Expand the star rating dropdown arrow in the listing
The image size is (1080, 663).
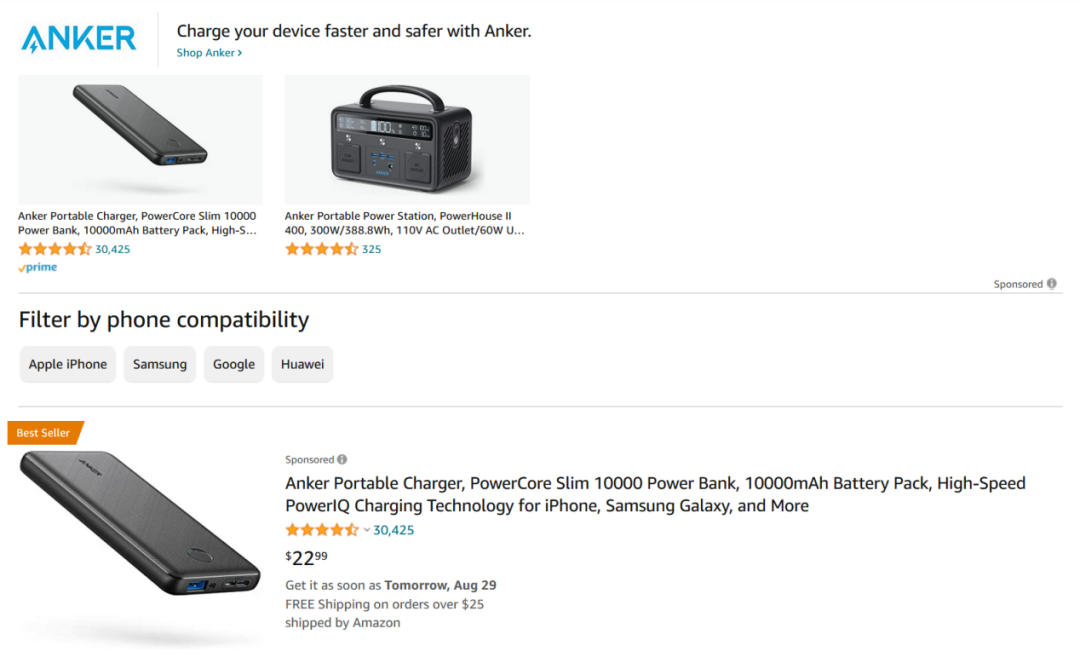click(367, 531)
